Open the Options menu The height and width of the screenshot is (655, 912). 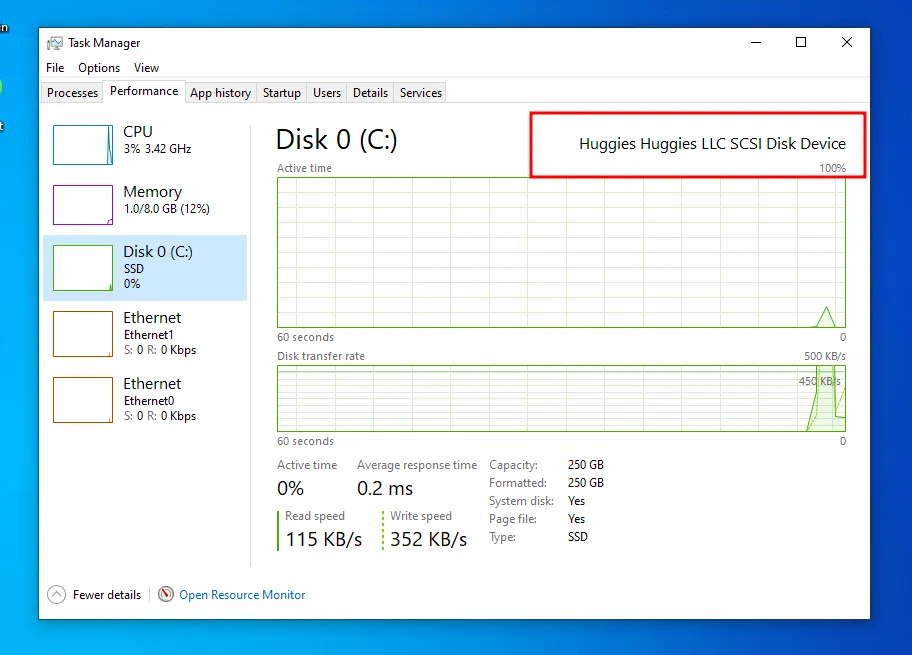pyautogui.click(x=99, y=68)
